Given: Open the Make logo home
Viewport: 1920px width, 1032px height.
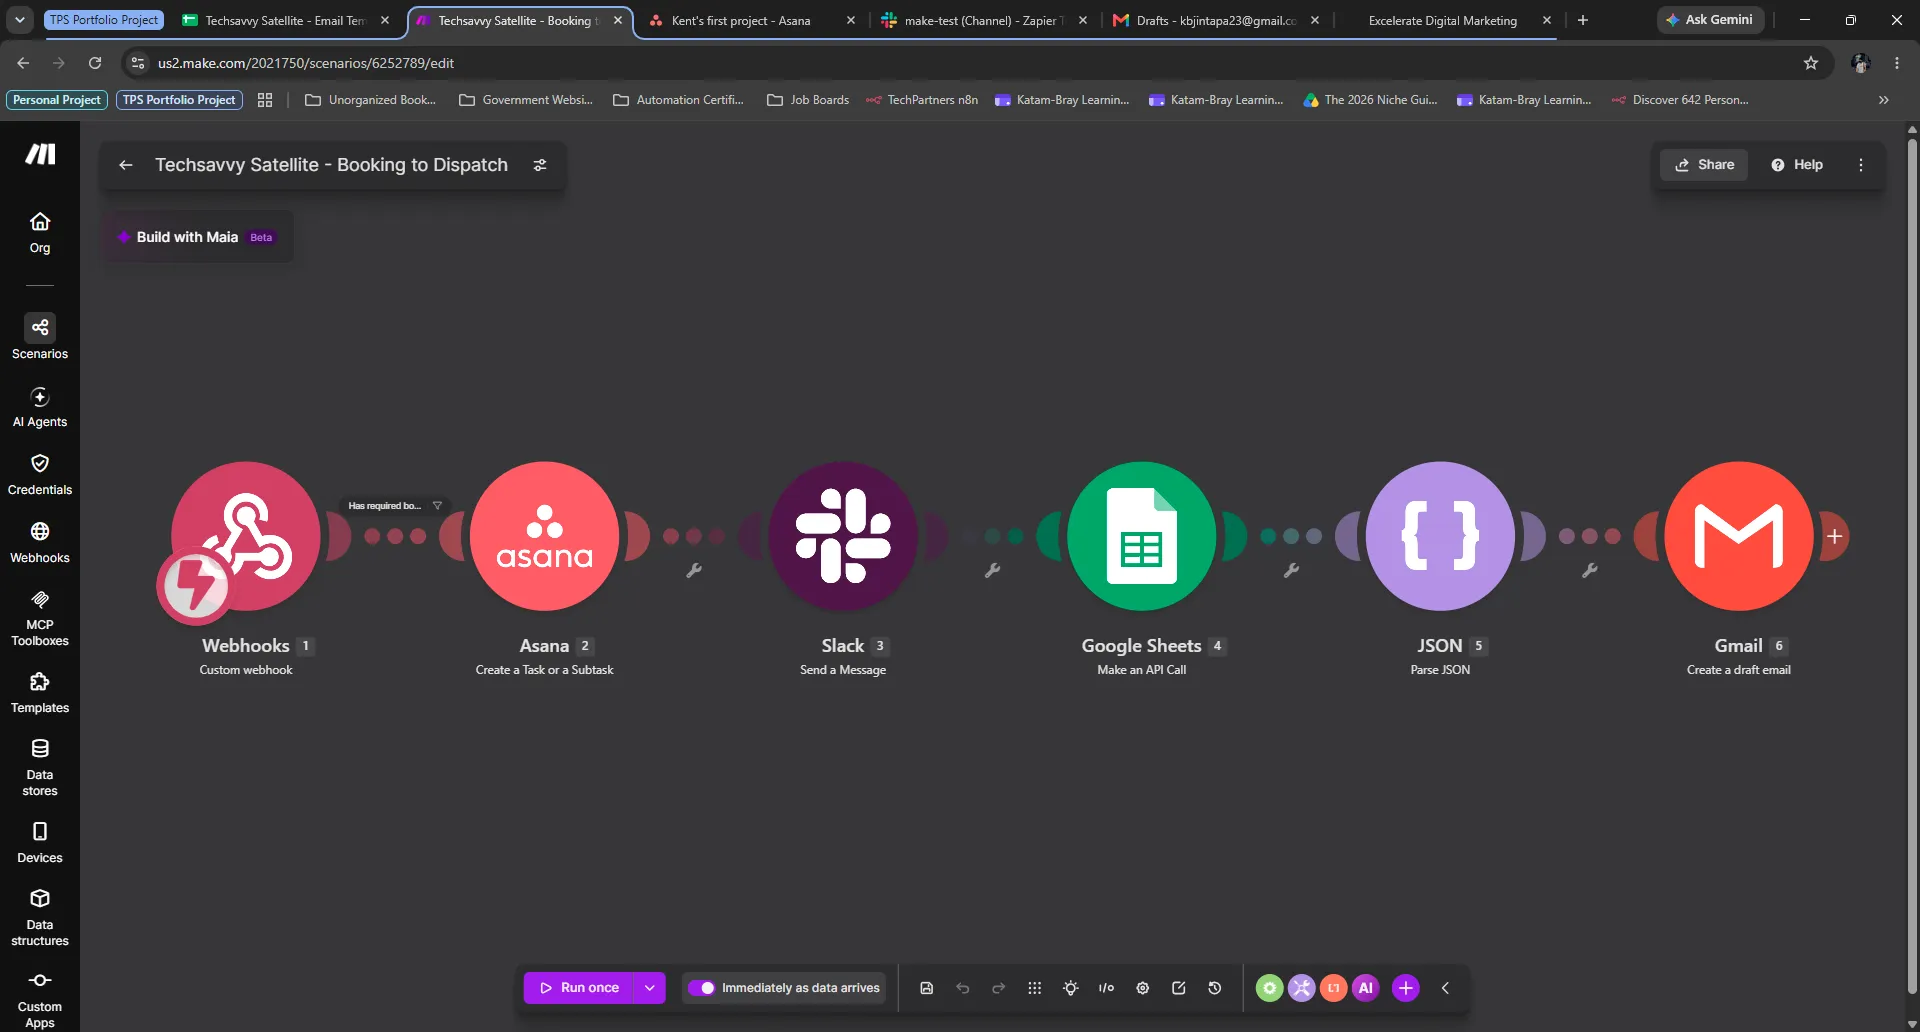Looking at the screenshot, I should (40, 154).
